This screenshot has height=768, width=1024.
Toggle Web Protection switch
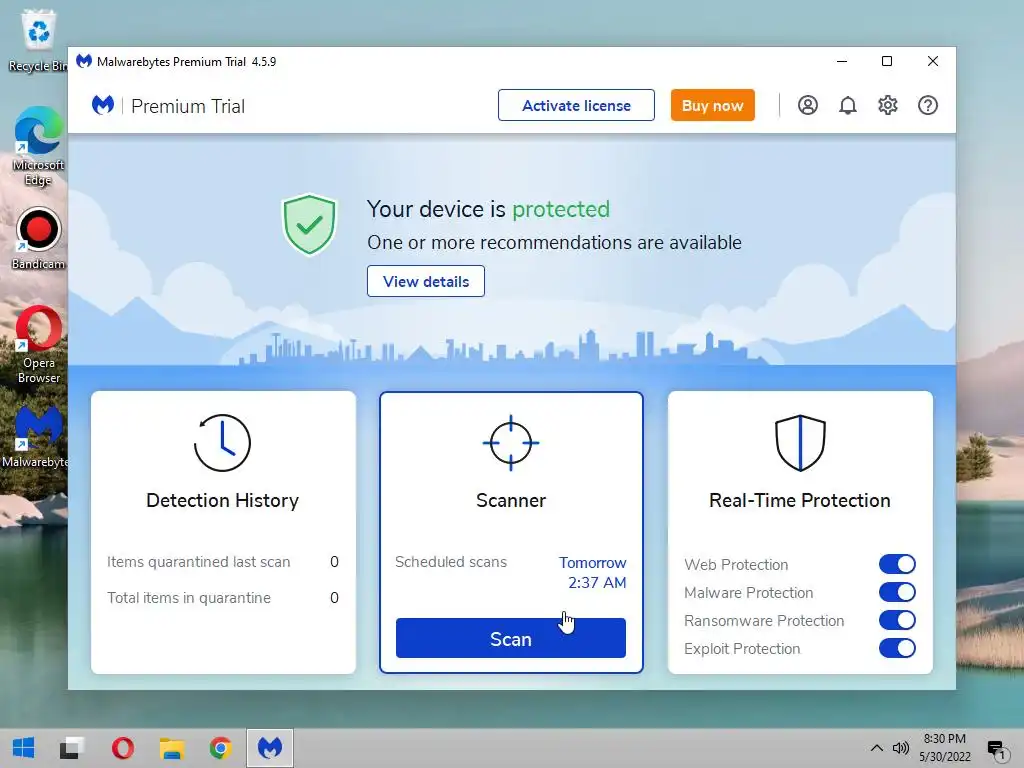(x=897, y=564)
